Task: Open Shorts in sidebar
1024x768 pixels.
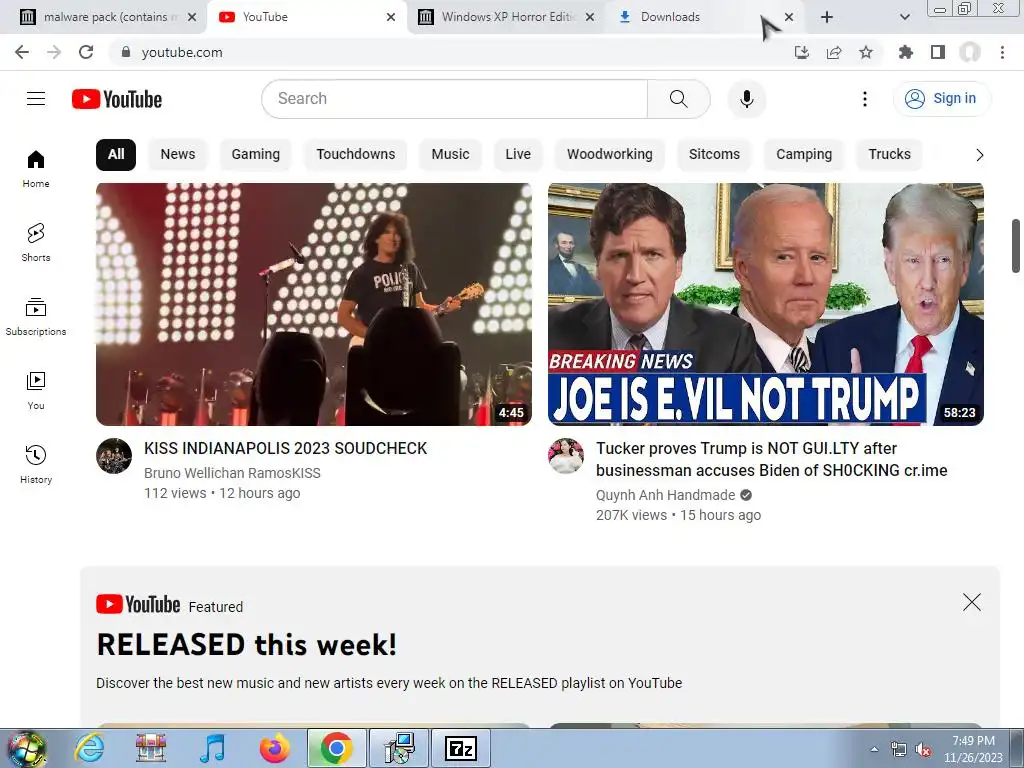Action: (x=36, y=243)
